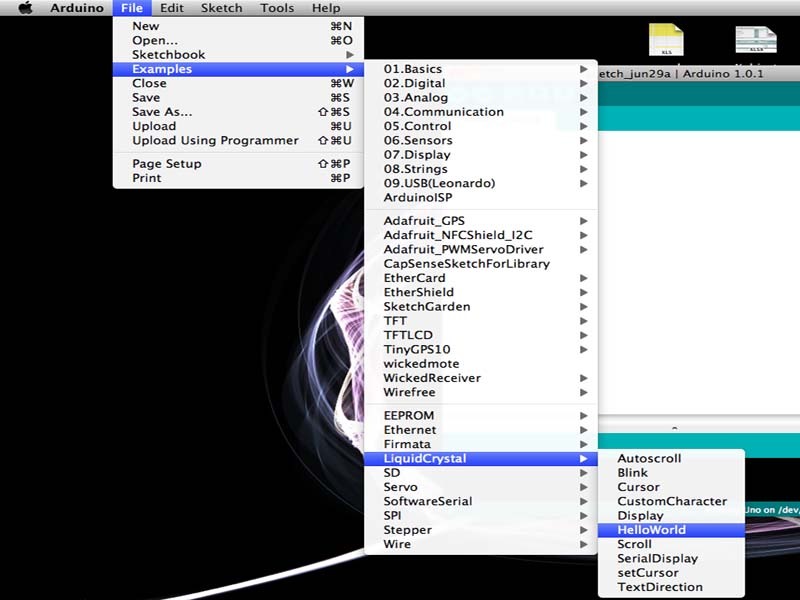Choose Open... from File menu
Viewport: 800px width, 600px height.
(x=238, y=40)
